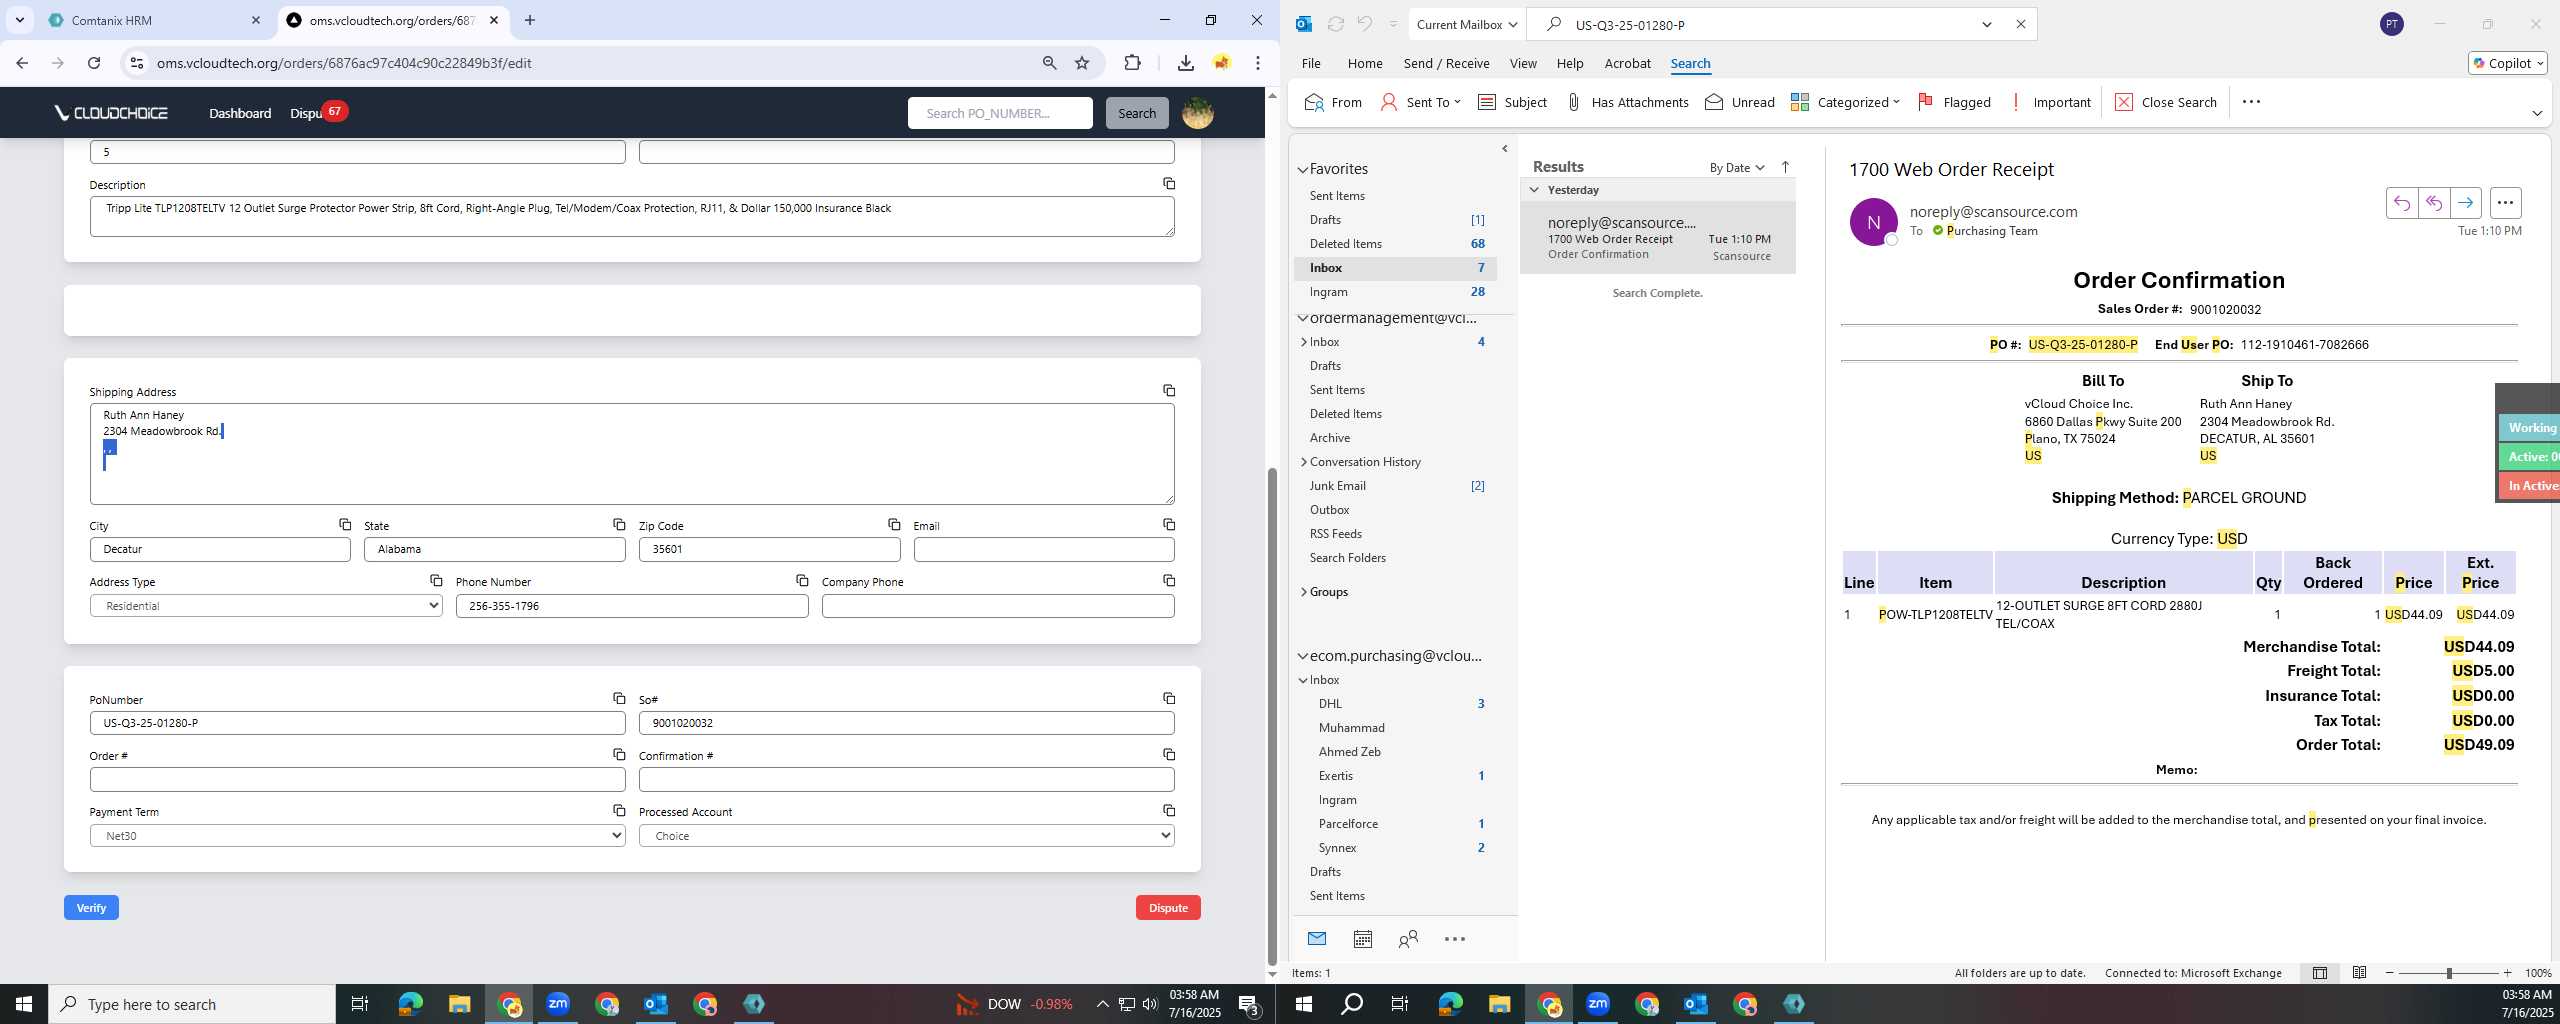Image resolution: width=2560 pixels, height=1024 pixels.
Task: Filter search results by Flagged
Action: (1954, 102)
